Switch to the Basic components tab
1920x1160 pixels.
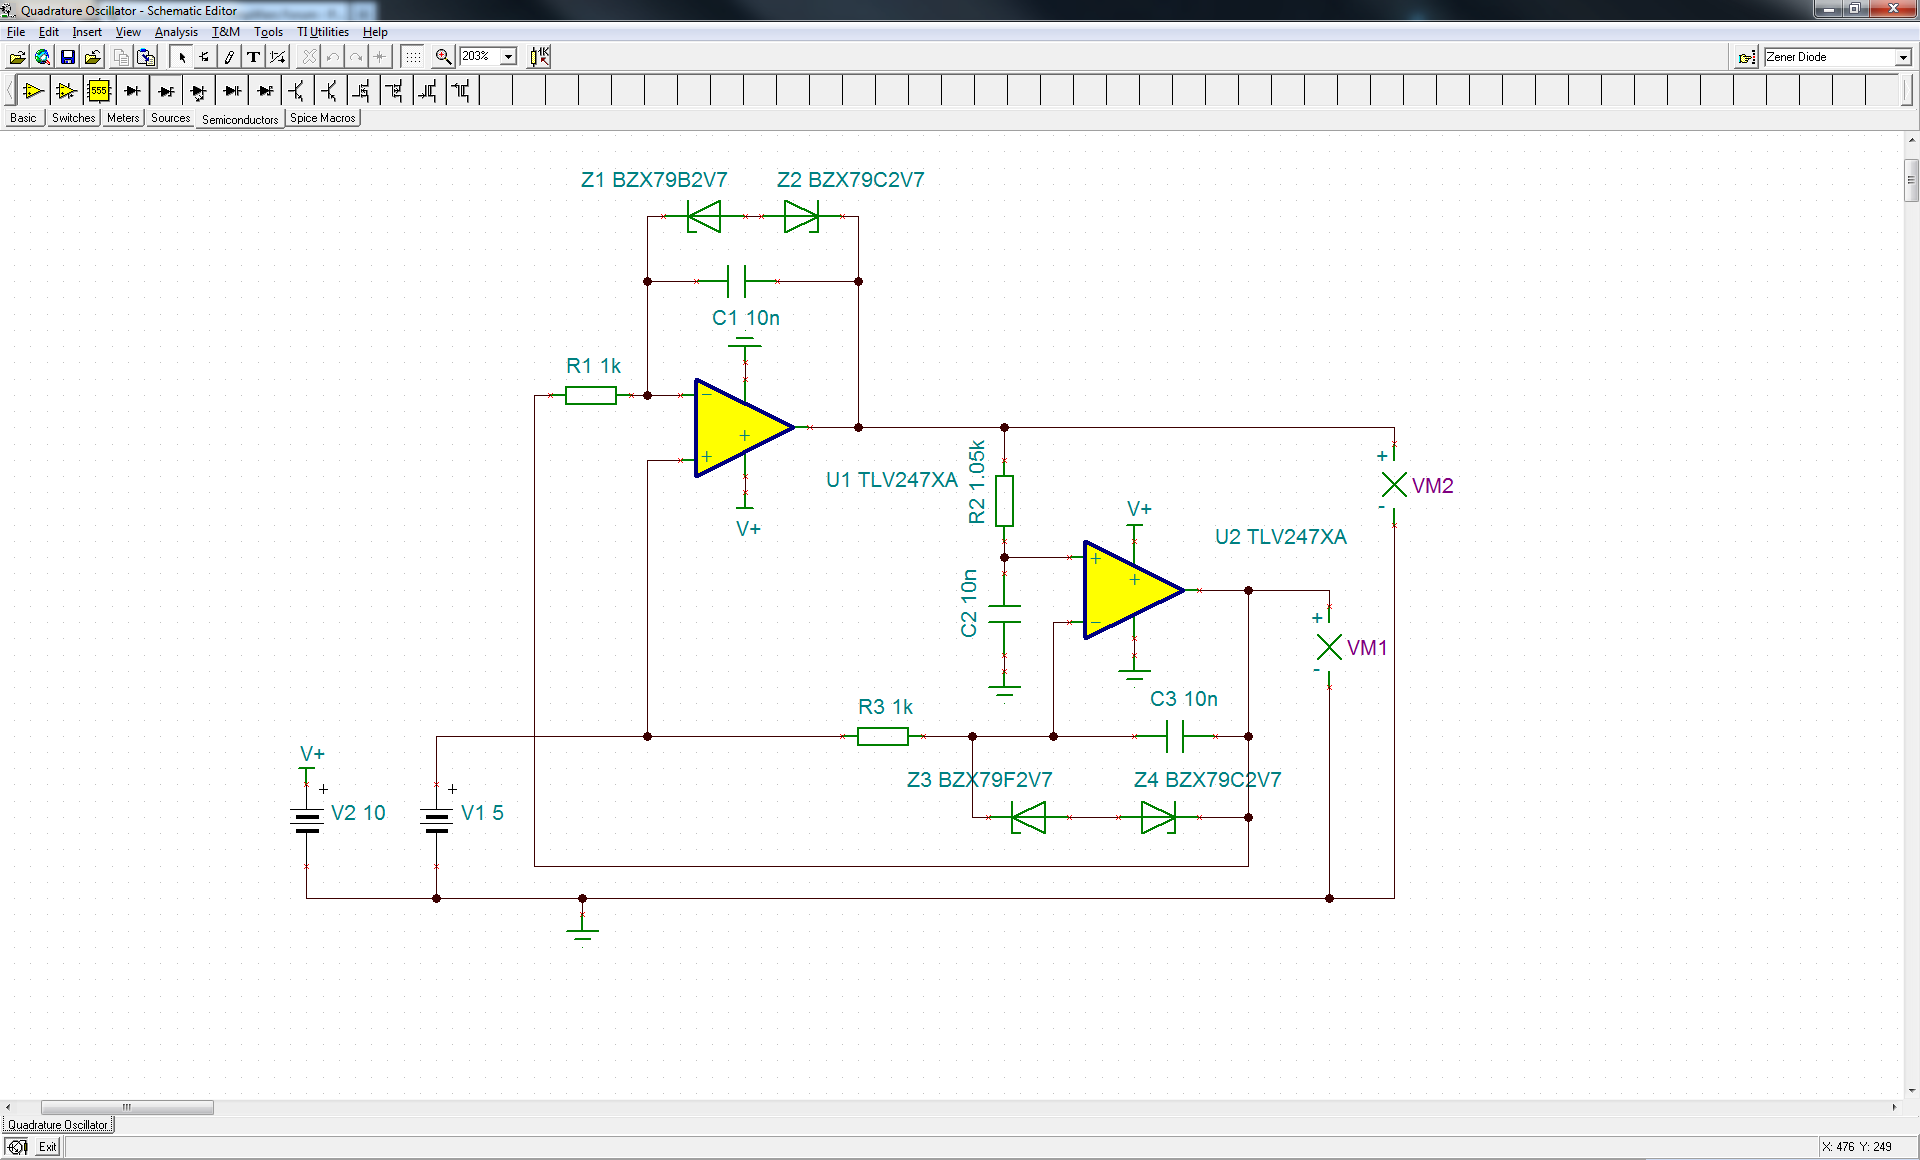[23, 118]
